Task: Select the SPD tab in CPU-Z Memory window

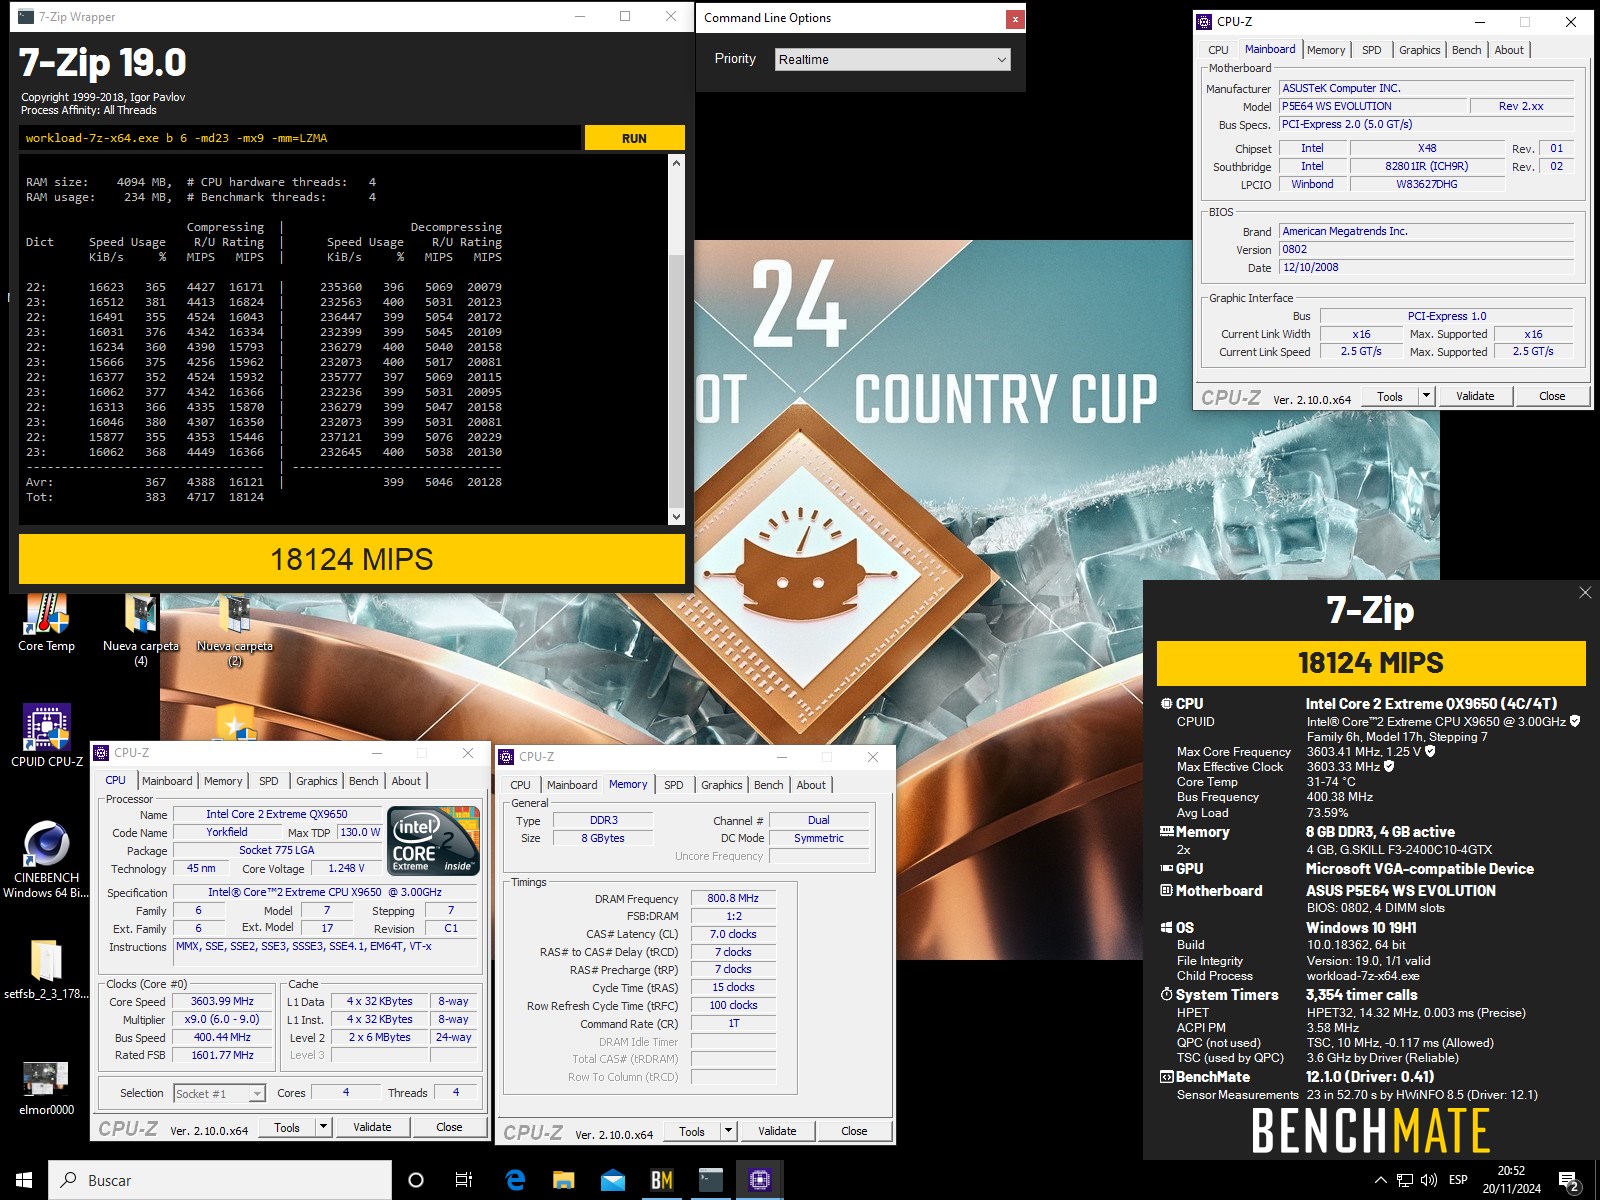Action: click(674, 785)
